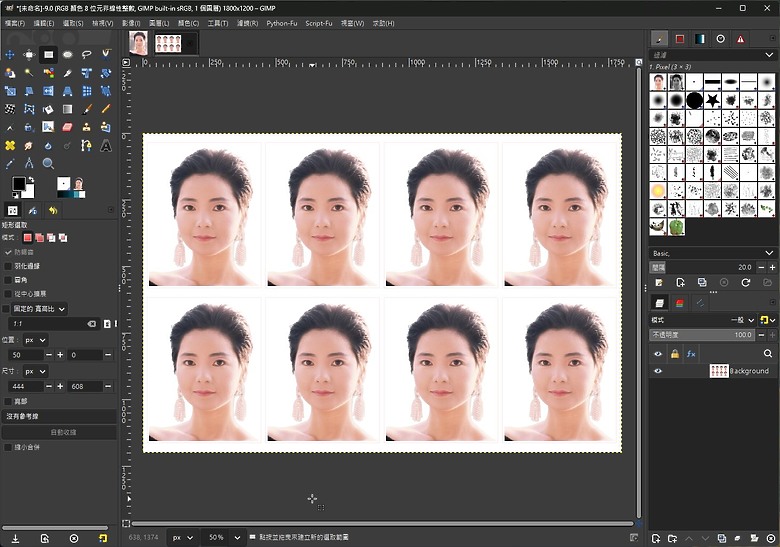
Task: Refresh the brushes list
Action: (745, 282)
